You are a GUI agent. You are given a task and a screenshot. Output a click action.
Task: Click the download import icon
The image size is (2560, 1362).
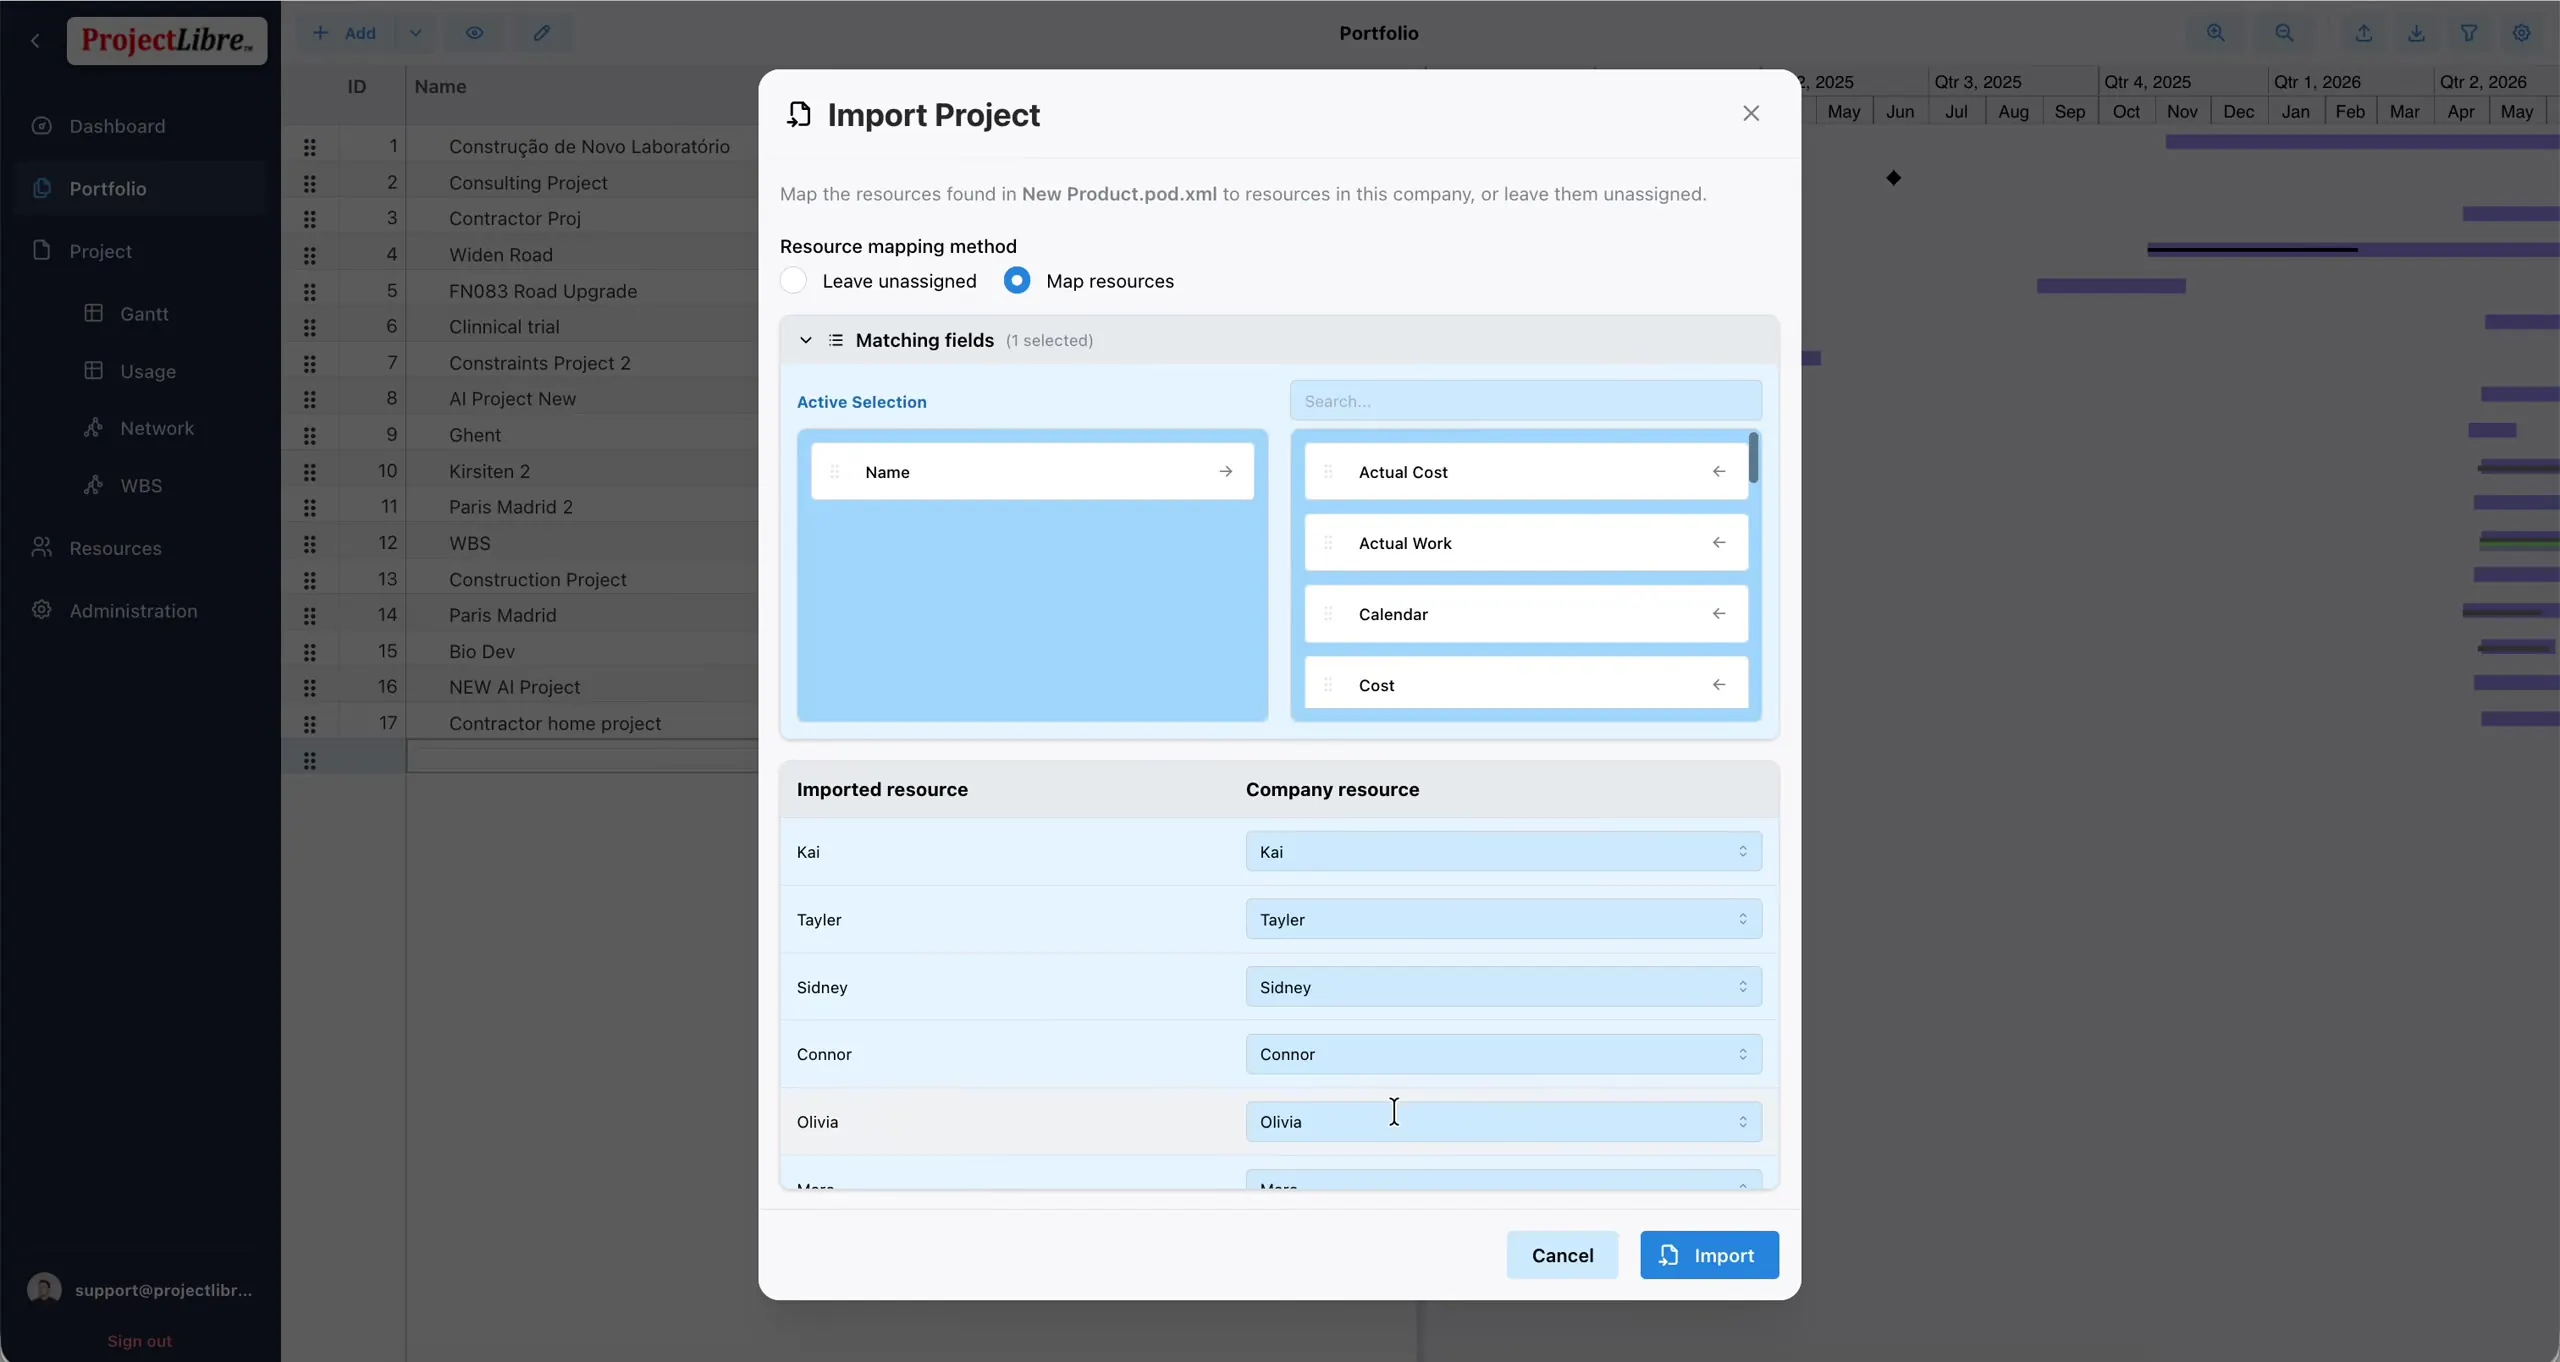2416,33
